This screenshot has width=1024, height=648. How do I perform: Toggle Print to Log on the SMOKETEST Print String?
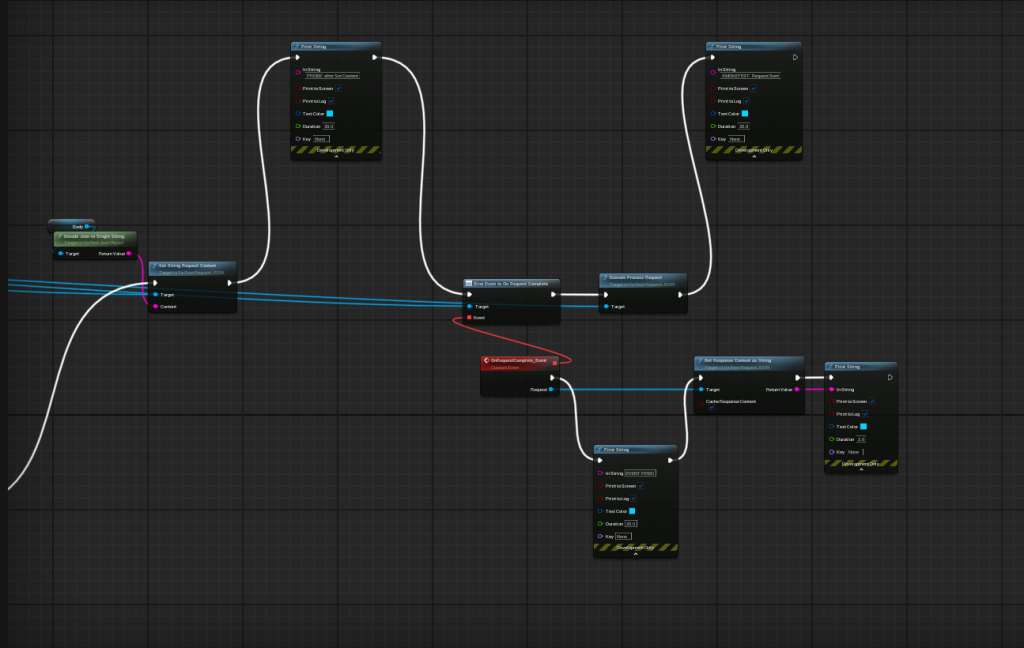click(x=746, y=101)
